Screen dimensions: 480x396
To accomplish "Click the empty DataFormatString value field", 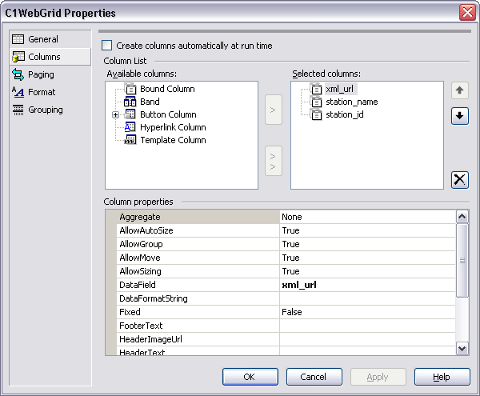I will (367, 299).
